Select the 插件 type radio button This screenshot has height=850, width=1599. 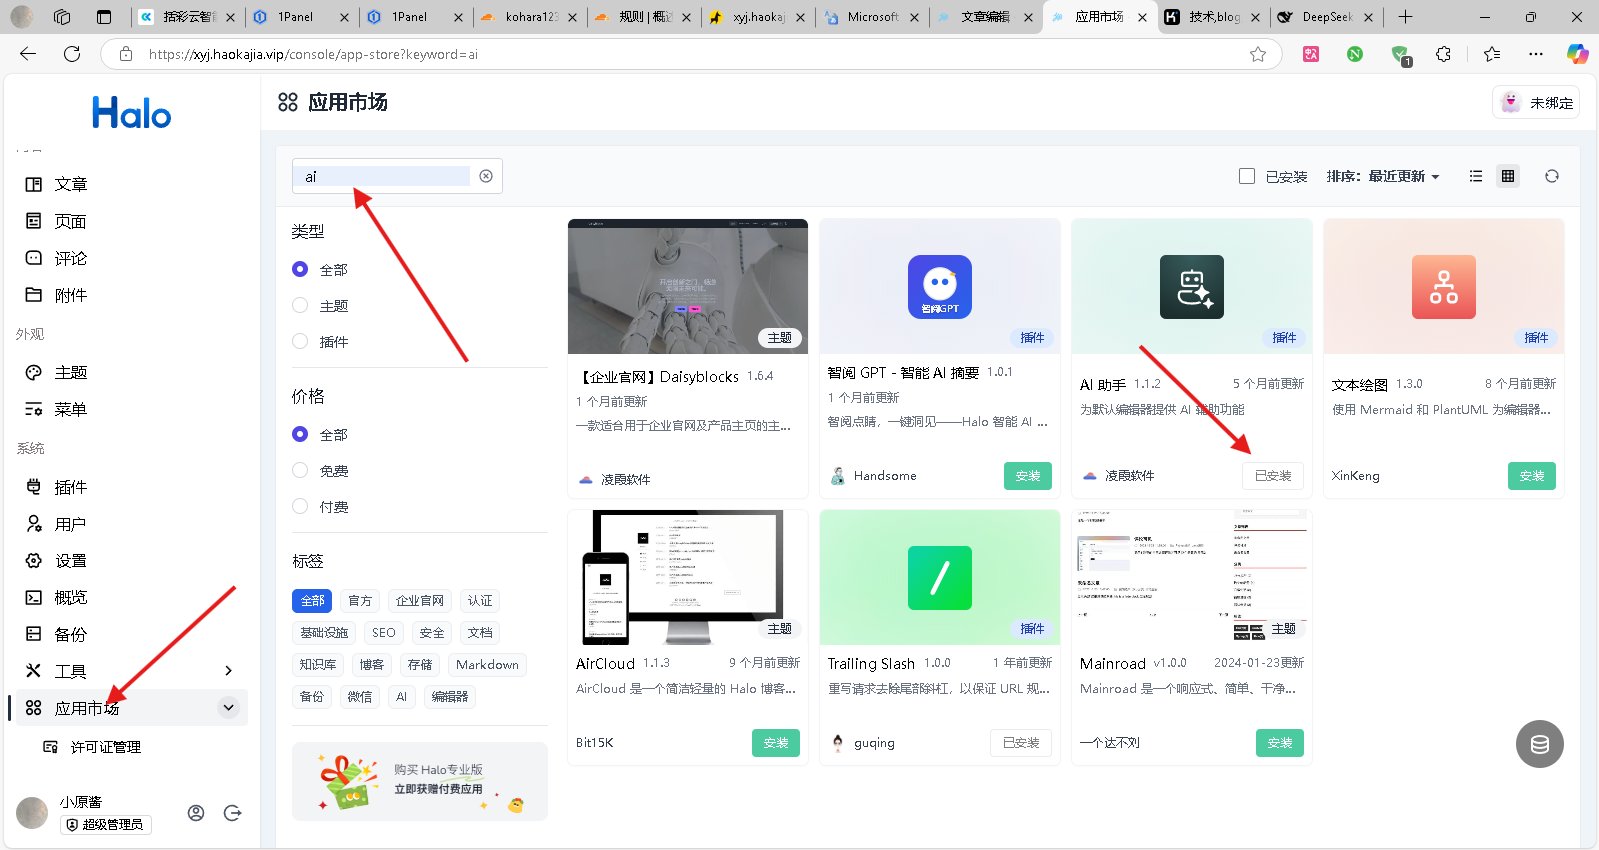300,341
